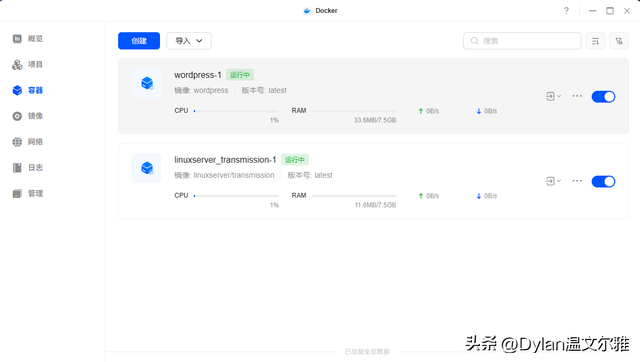
Task: Click the linuxserver_transmission-1 container name
Action: coord(225,160)
